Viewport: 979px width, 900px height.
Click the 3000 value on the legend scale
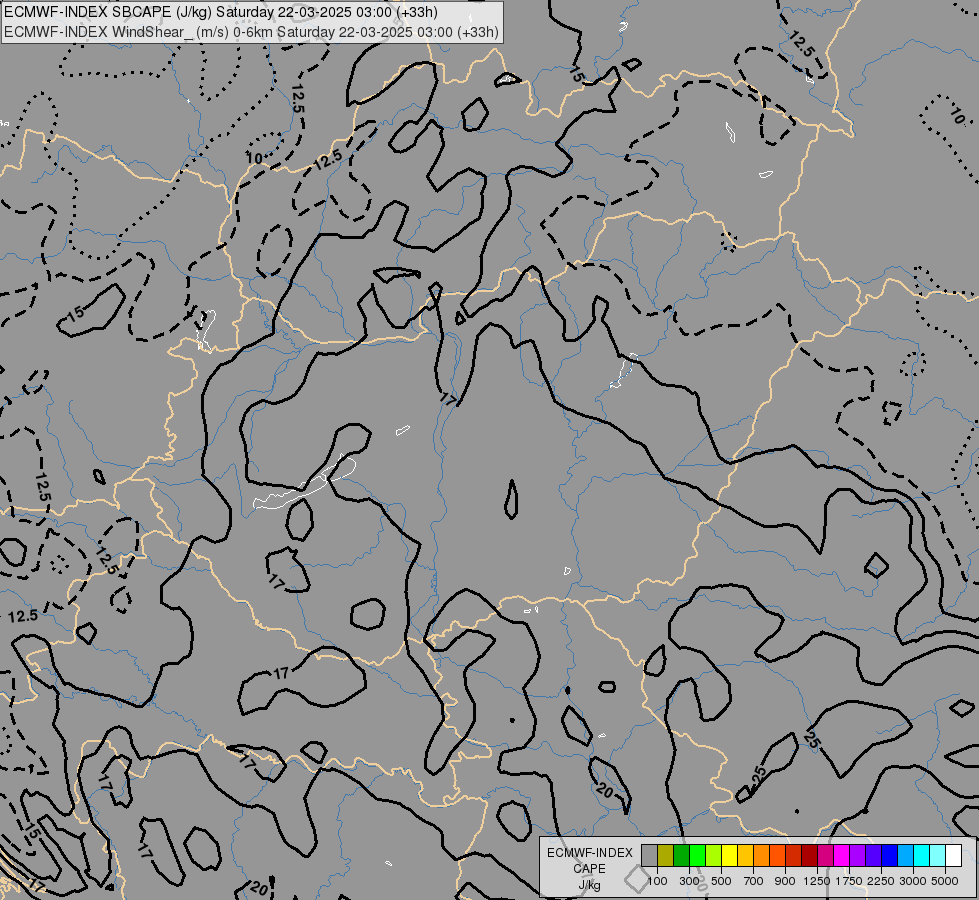[x=913, y=881]
